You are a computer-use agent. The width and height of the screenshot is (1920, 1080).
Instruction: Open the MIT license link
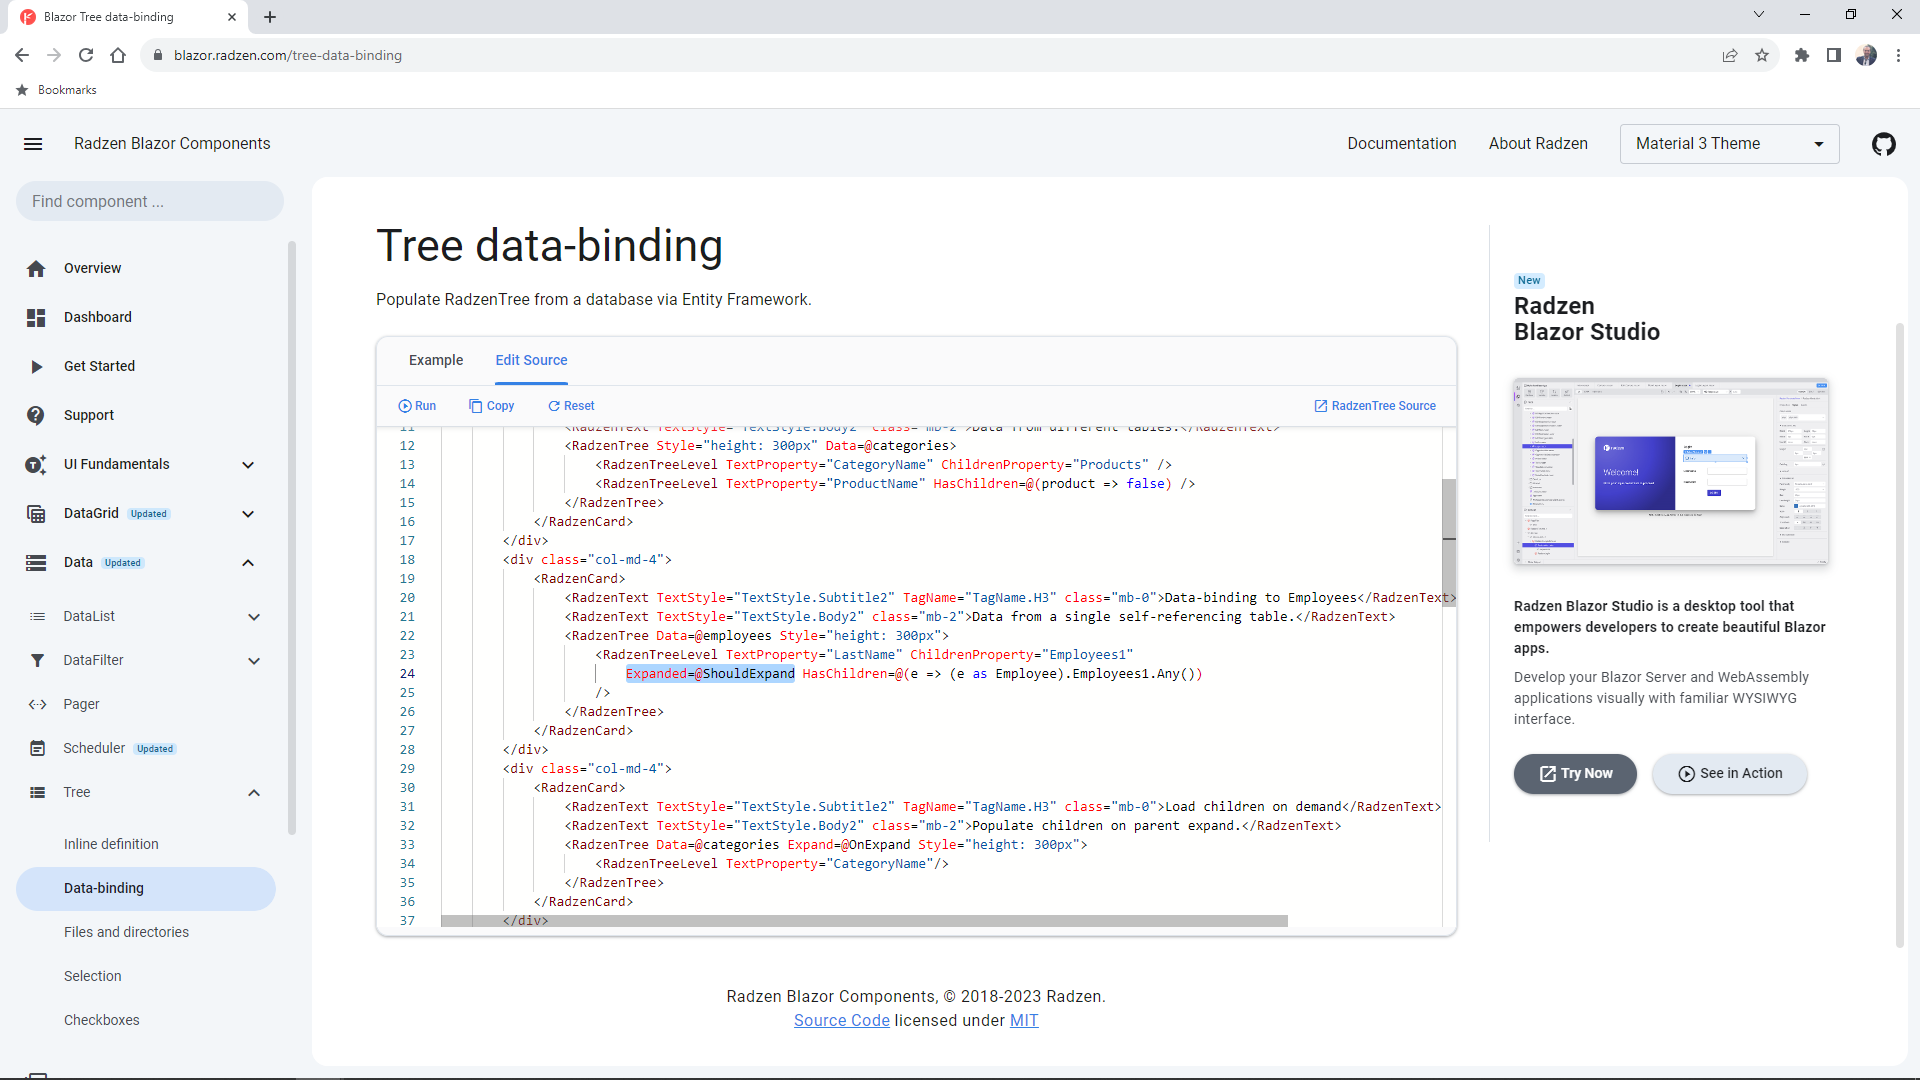point(1024,1021)
